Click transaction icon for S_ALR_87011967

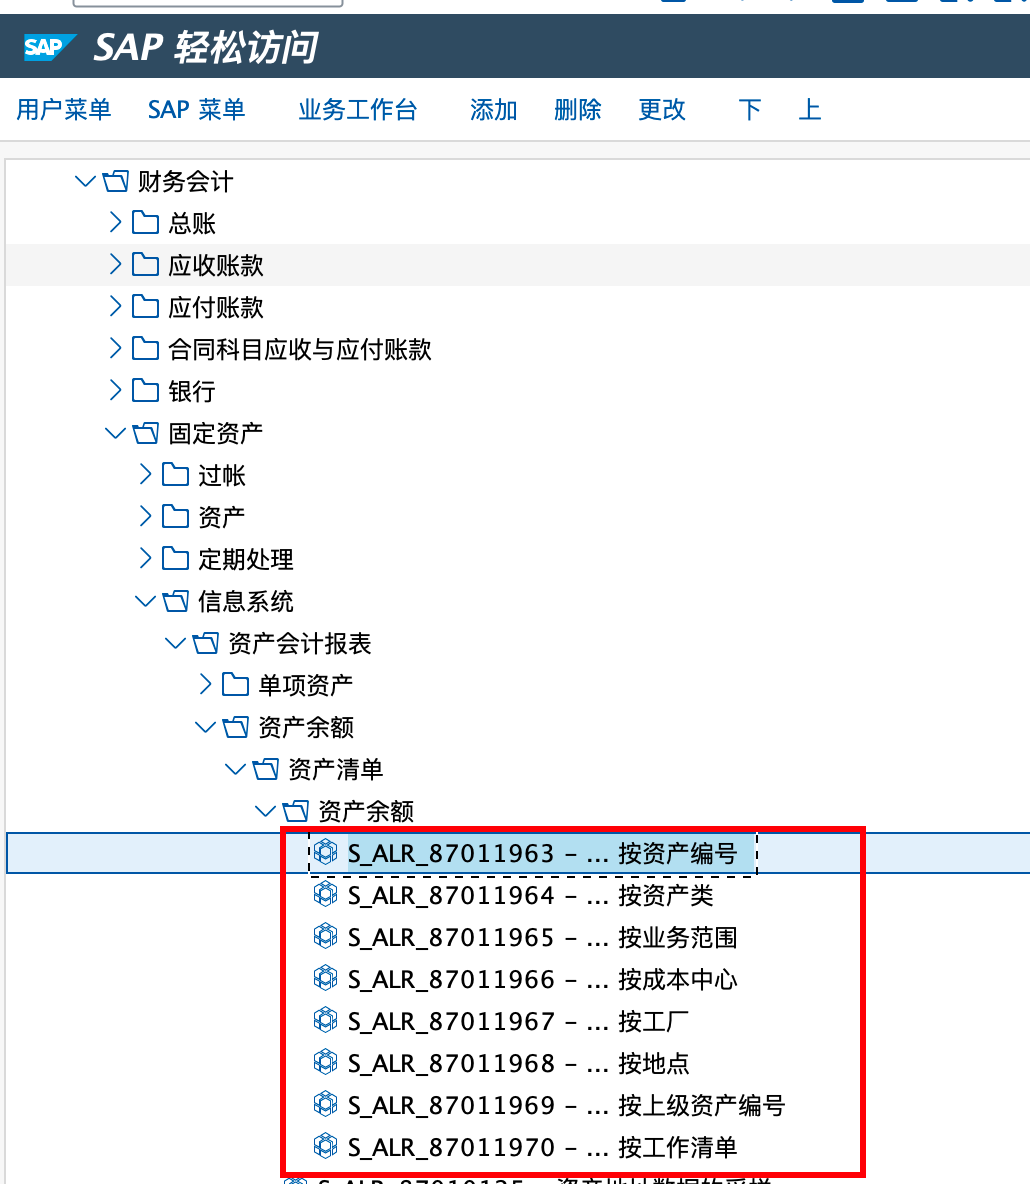point(325,1021)
